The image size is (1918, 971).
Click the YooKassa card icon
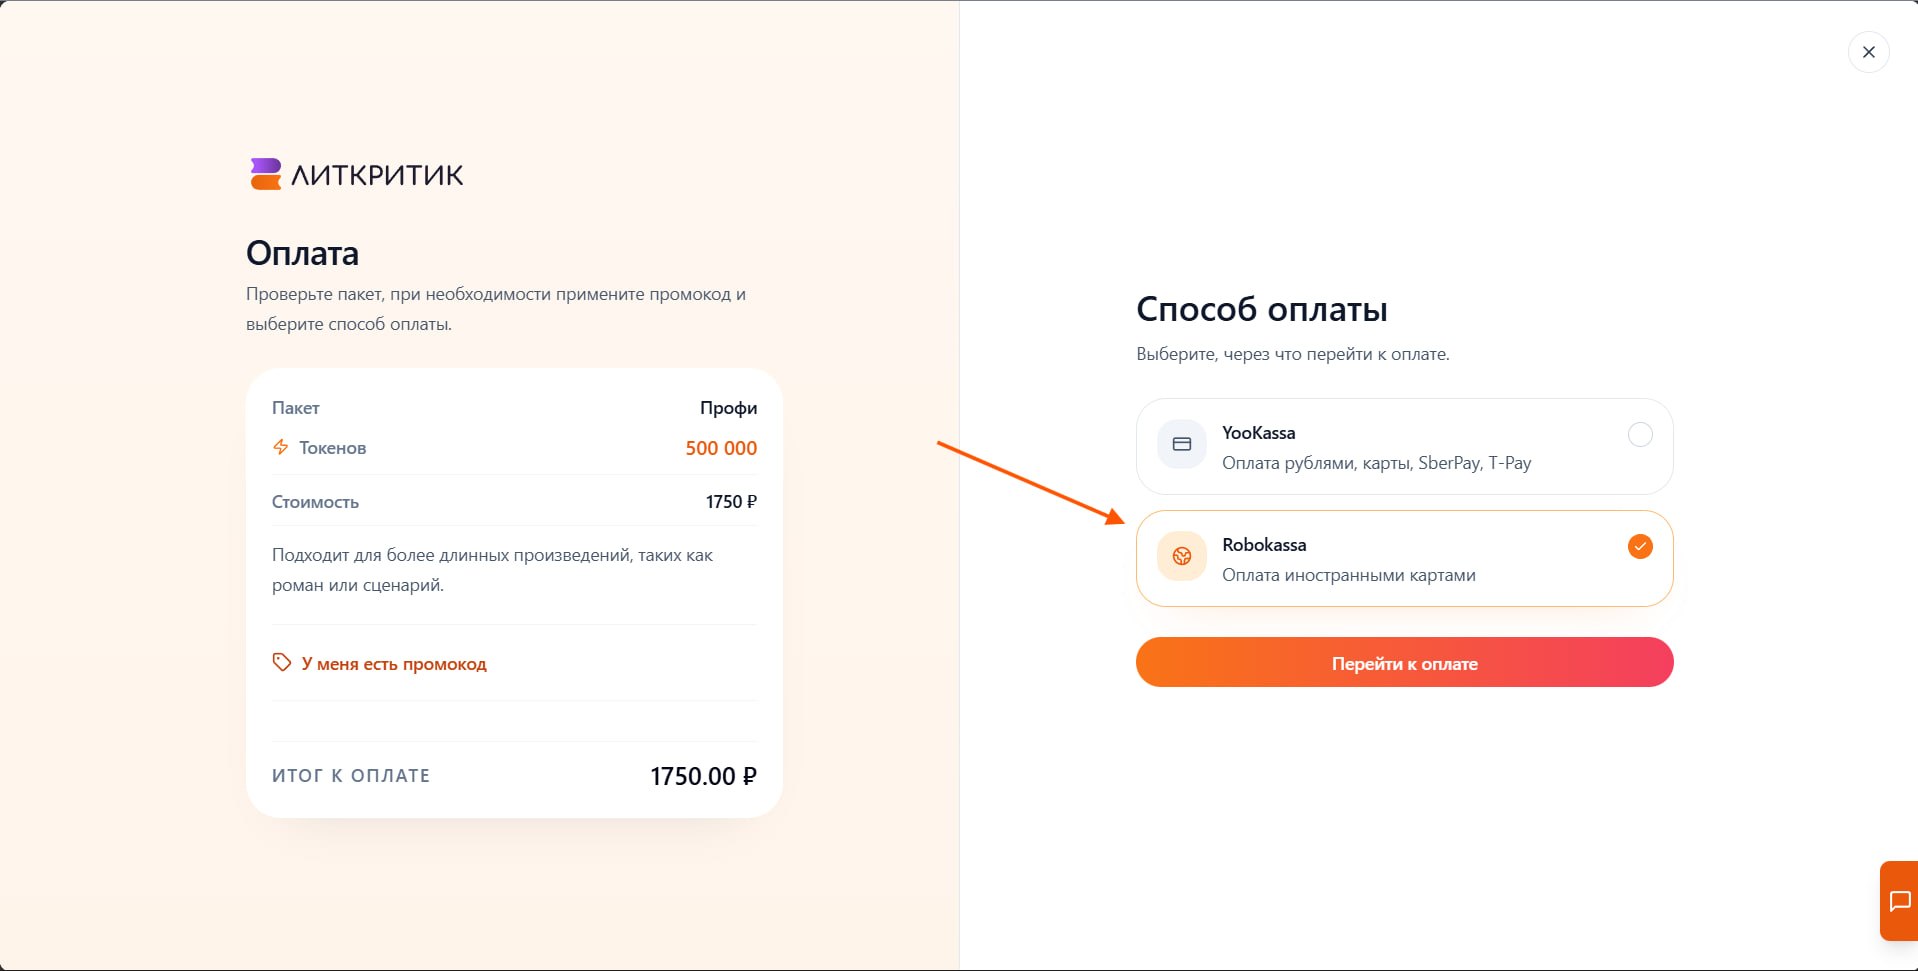pyautogui.click(x=1181, y=444)
